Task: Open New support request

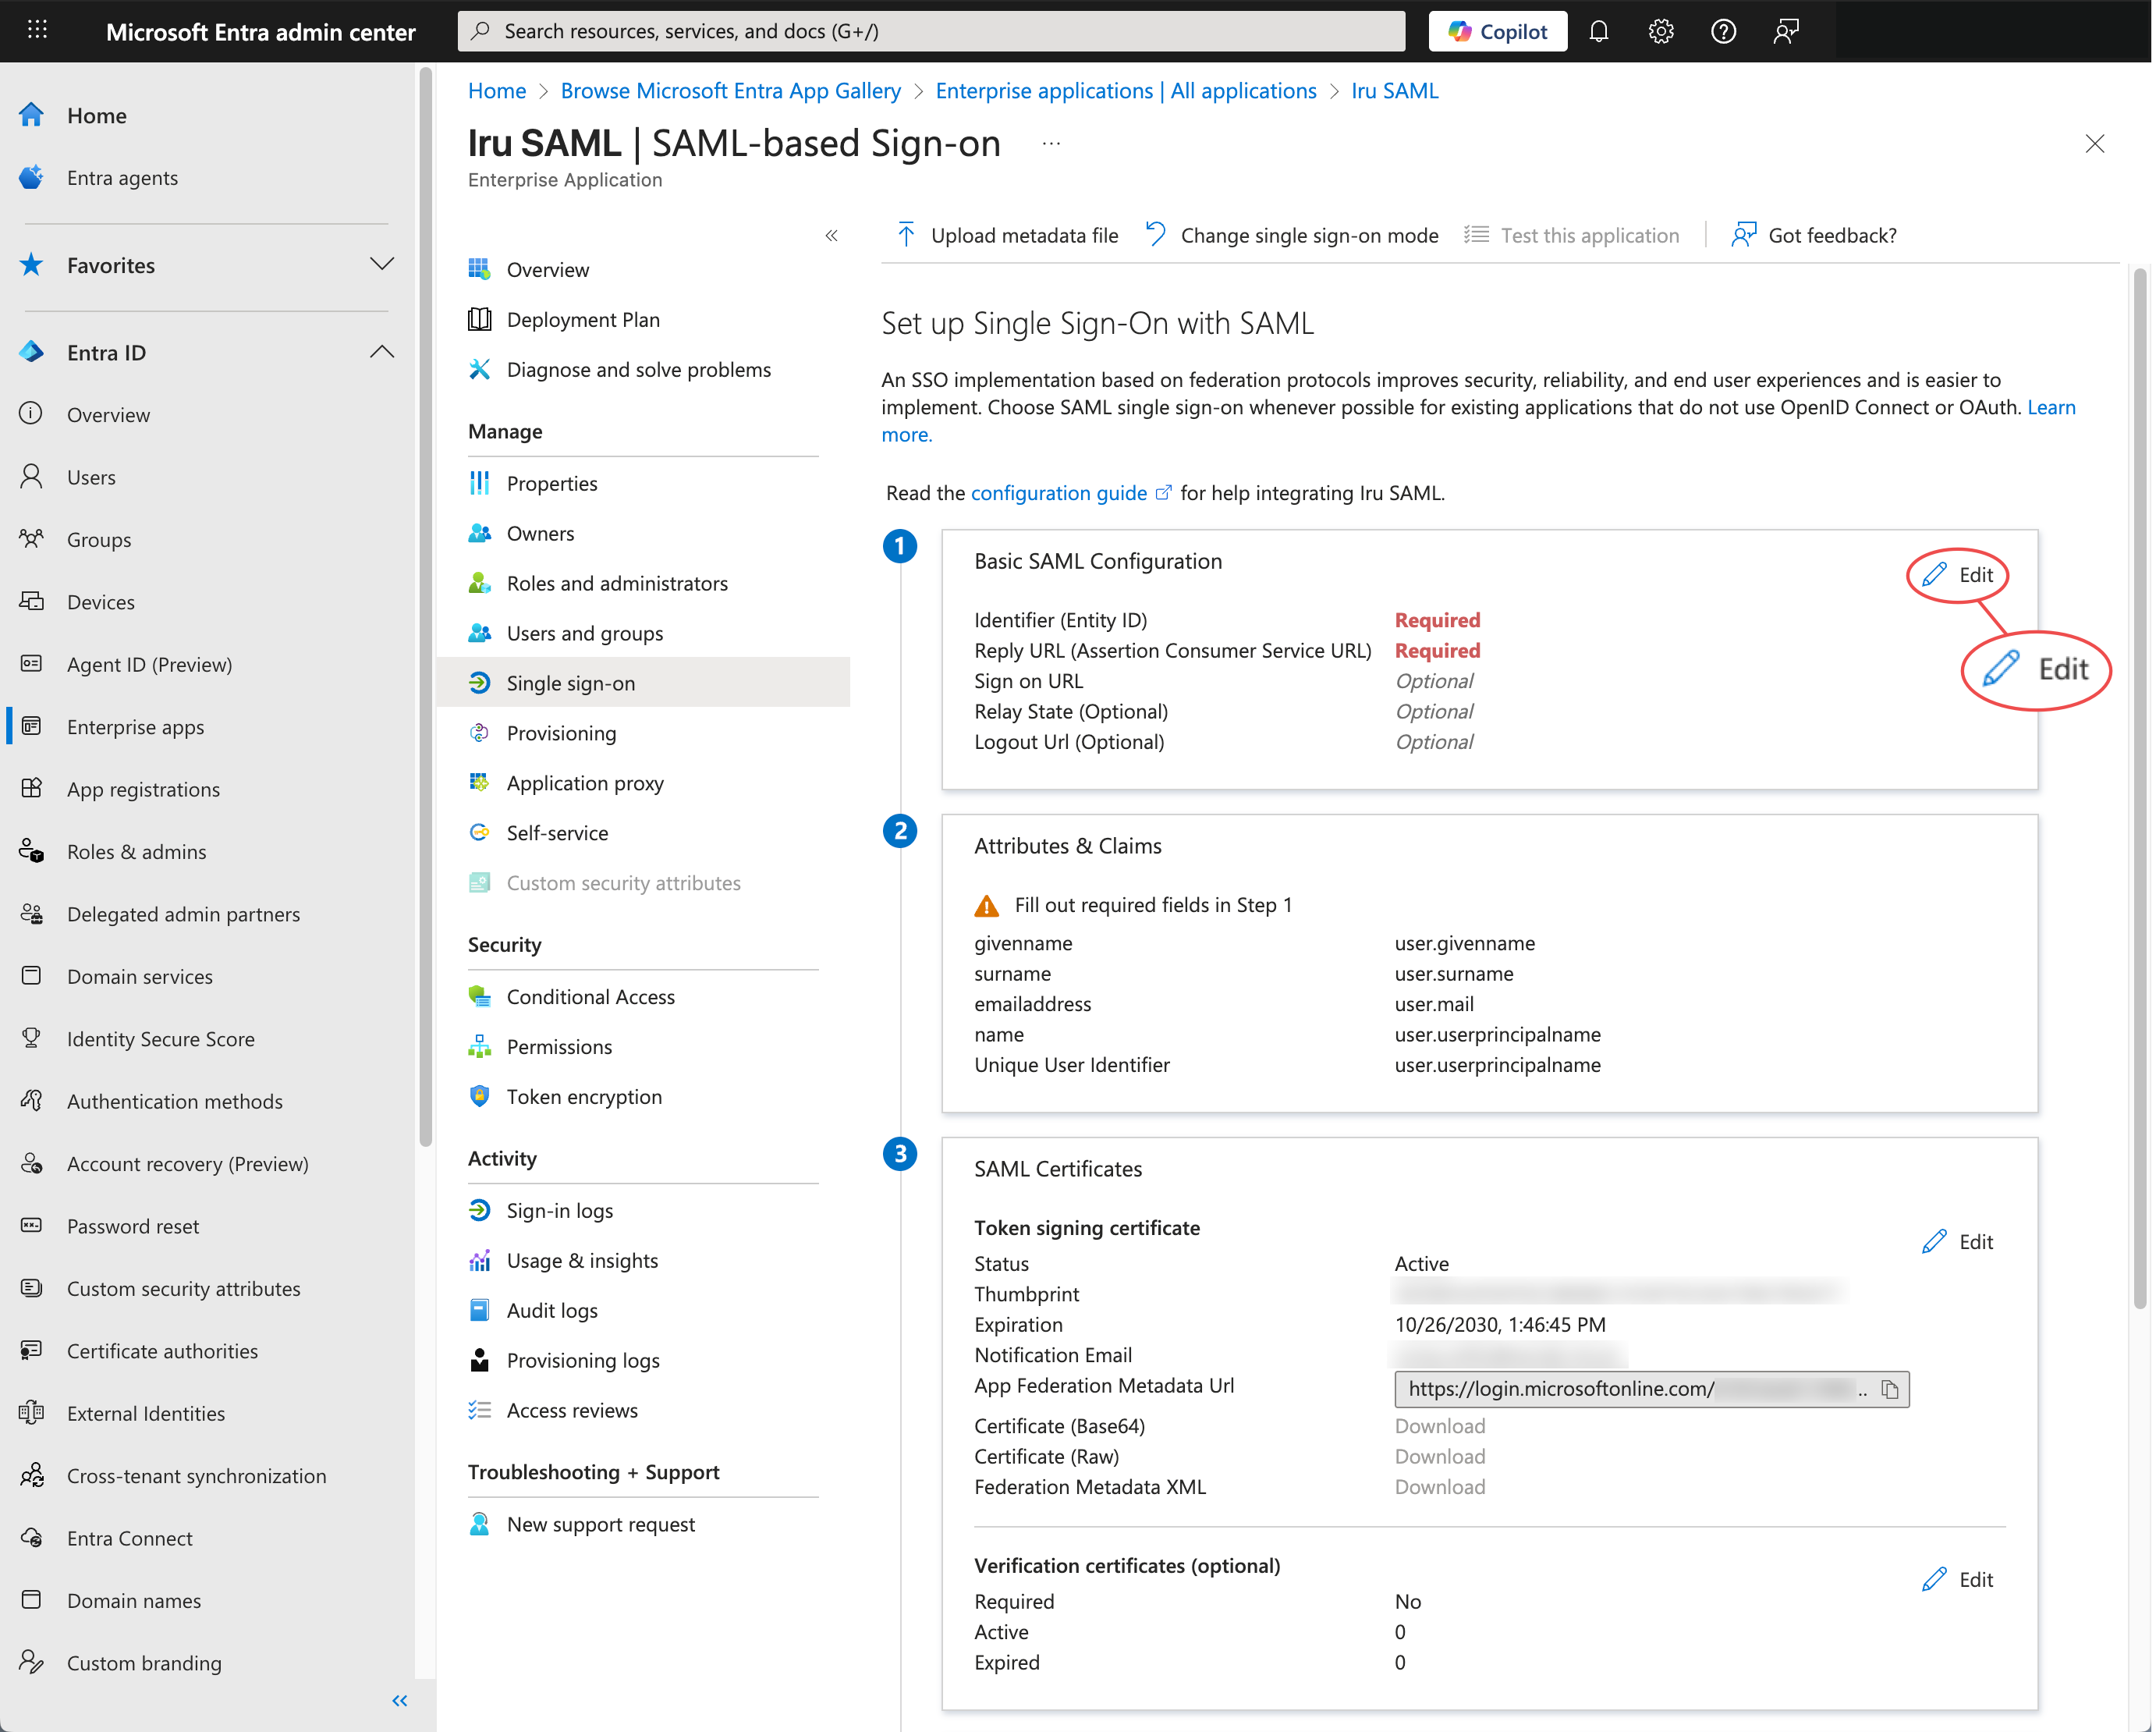Action: coord(600,1525)
